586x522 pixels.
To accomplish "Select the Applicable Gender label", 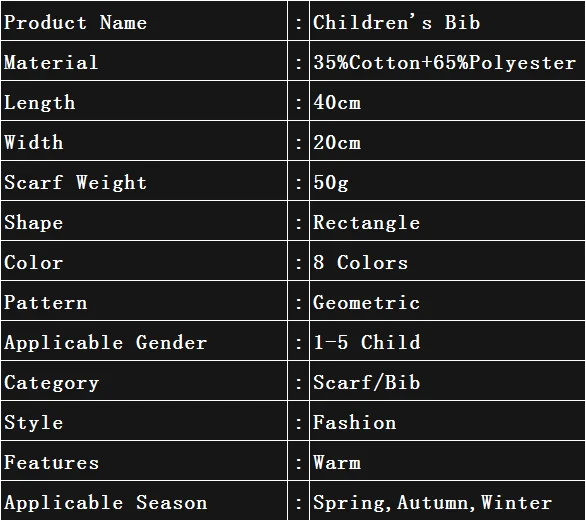I will [105, 342].
